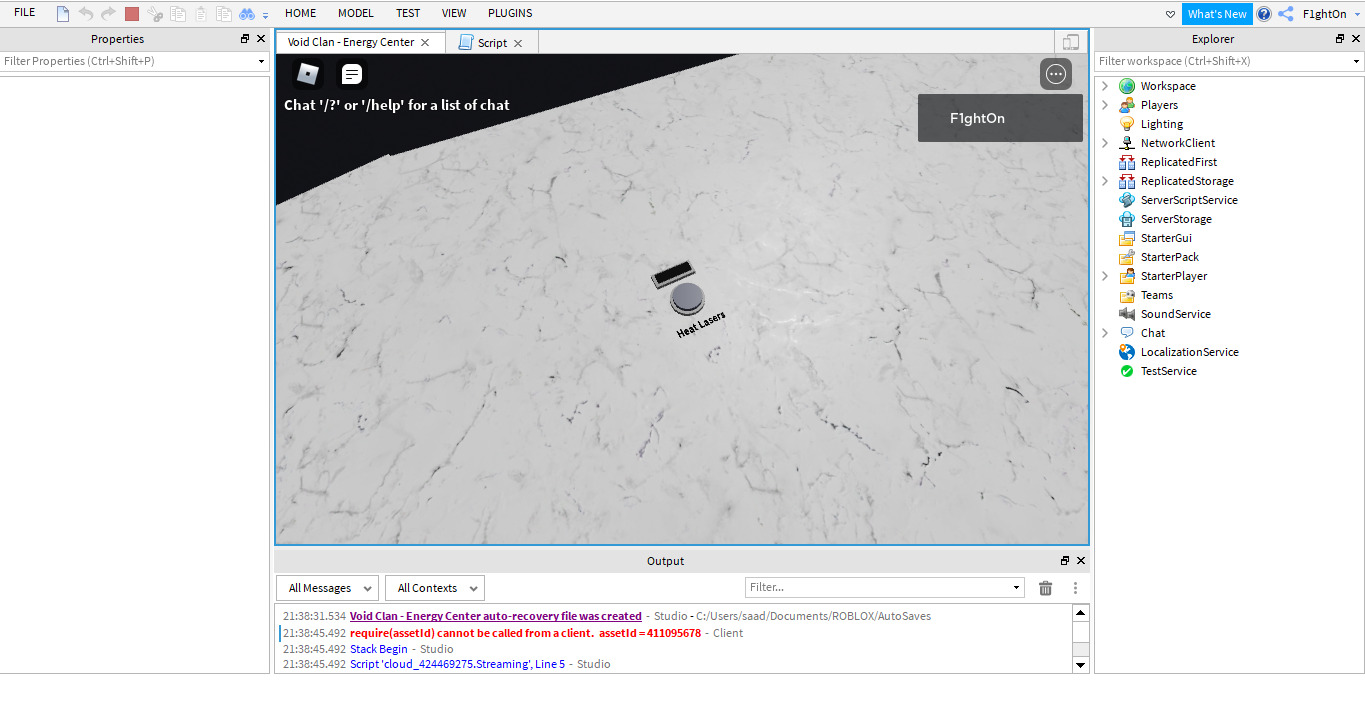Switch to the PLUGINS ribbon tab
The height and width of the screenshot is (704, 1365).
click(510, 13)
